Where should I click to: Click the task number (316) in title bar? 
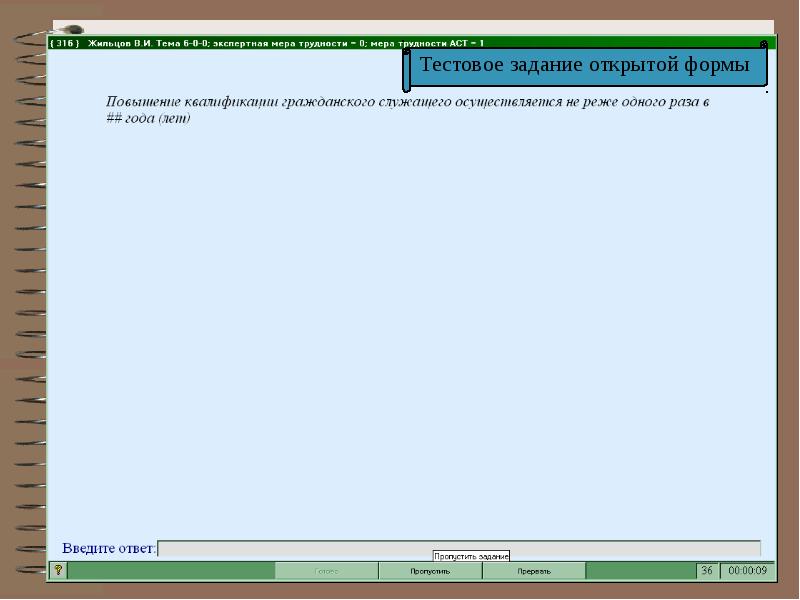[65, 43]
